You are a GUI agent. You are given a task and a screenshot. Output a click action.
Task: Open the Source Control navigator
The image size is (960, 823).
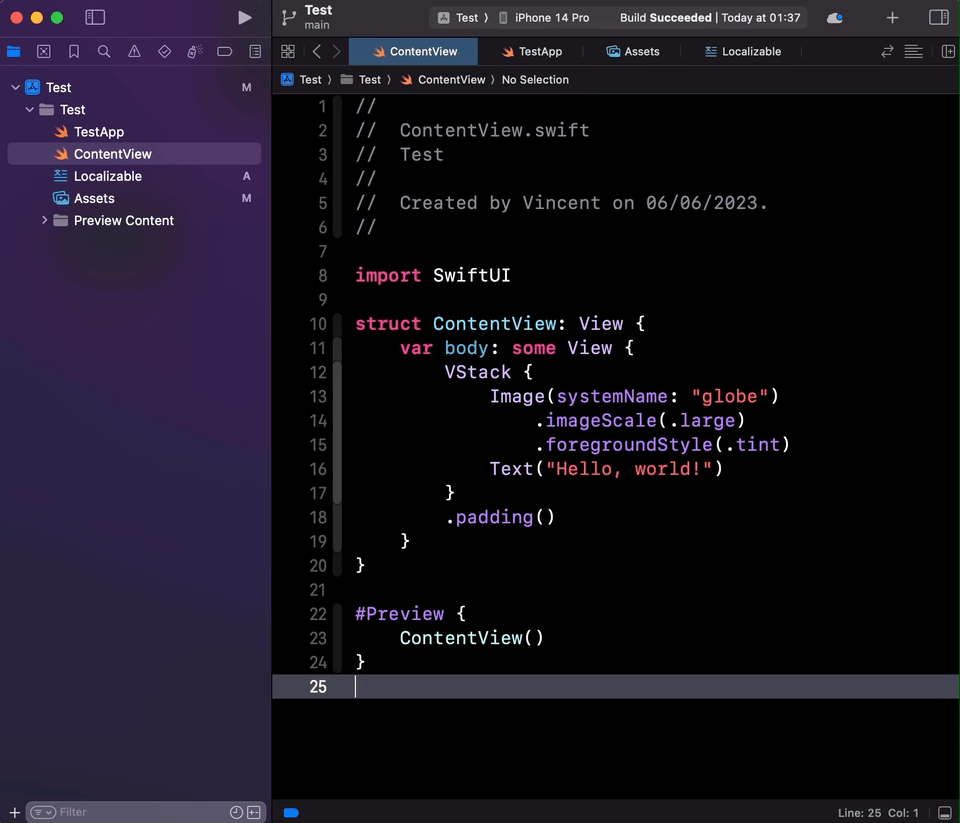coord(43,51)
